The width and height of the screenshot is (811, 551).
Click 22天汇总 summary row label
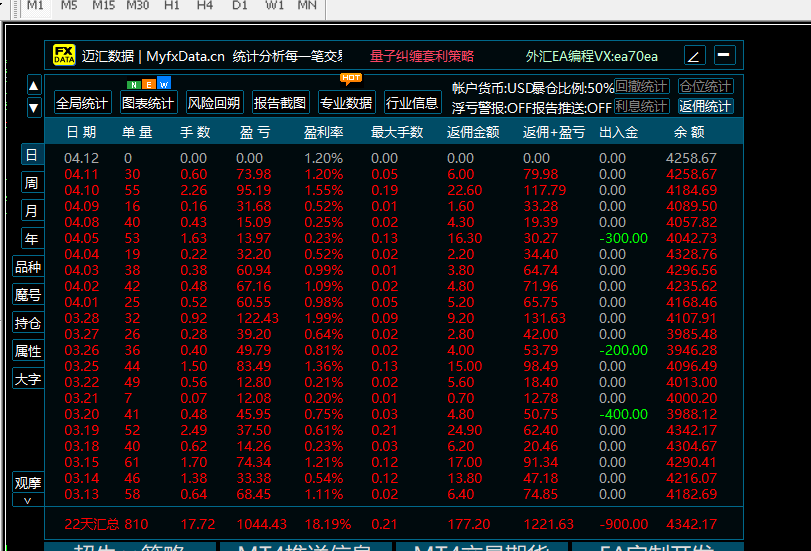point(94,524)
